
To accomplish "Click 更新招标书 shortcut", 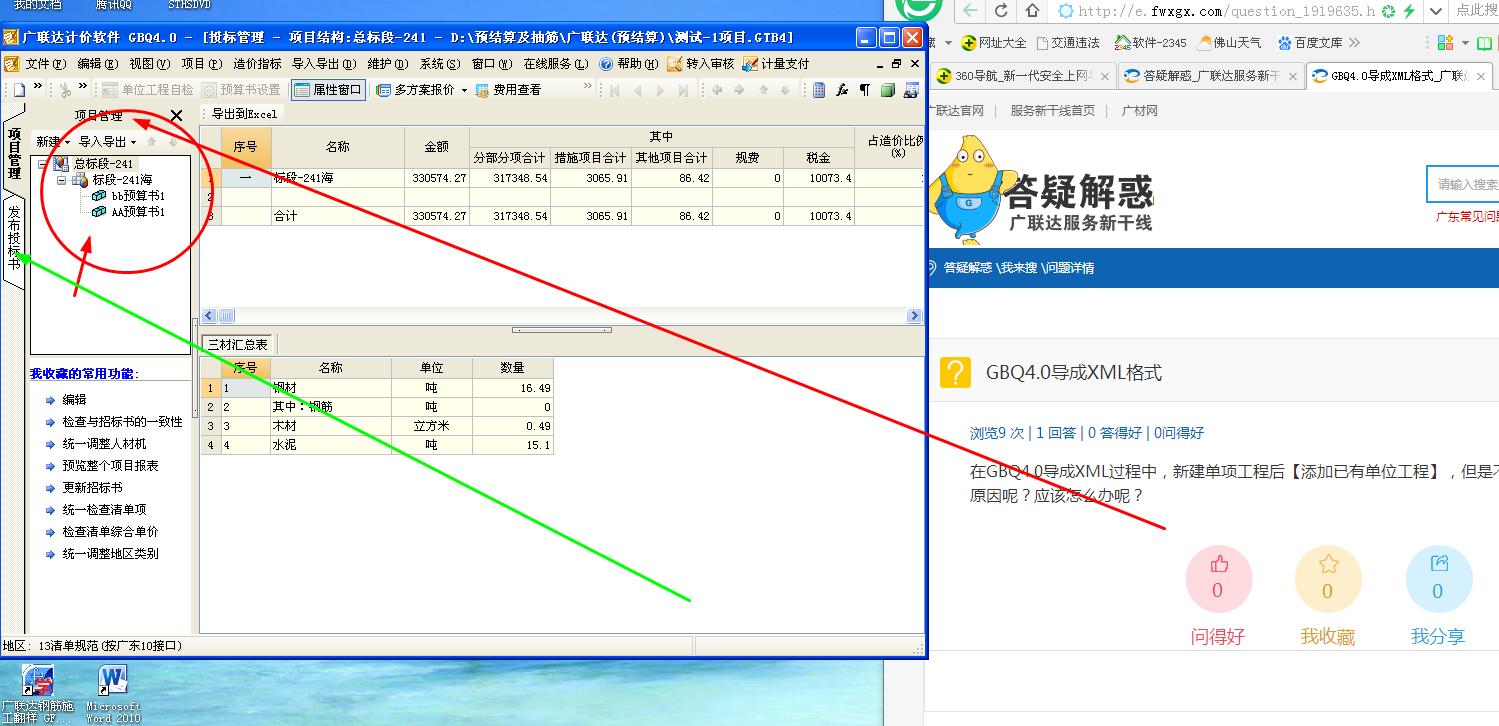I will tap(92, 488).
